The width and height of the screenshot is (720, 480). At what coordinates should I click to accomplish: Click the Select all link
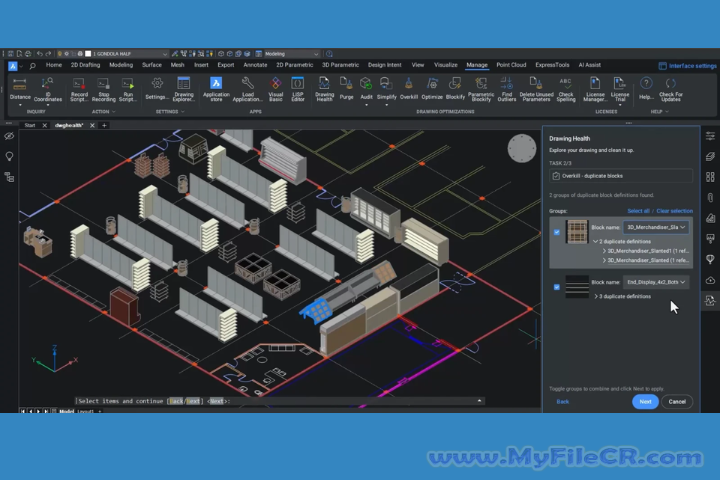click(x=638, y=211)
